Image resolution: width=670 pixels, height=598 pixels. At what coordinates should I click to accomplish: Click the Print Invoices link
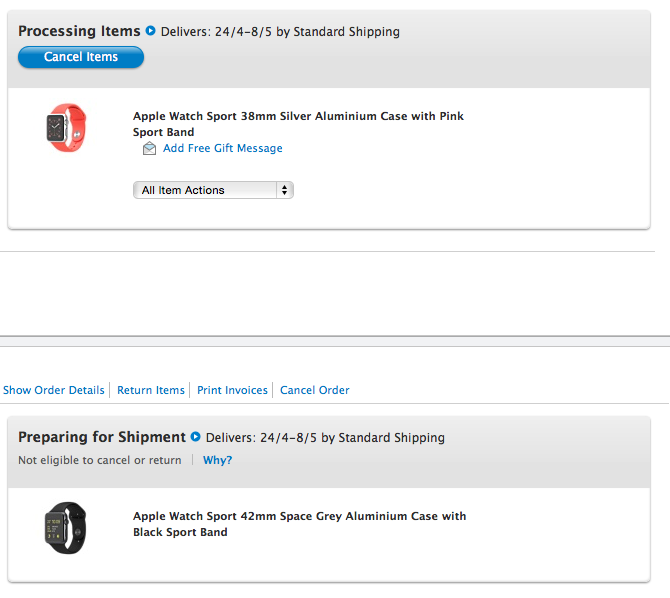click(232, 390)
